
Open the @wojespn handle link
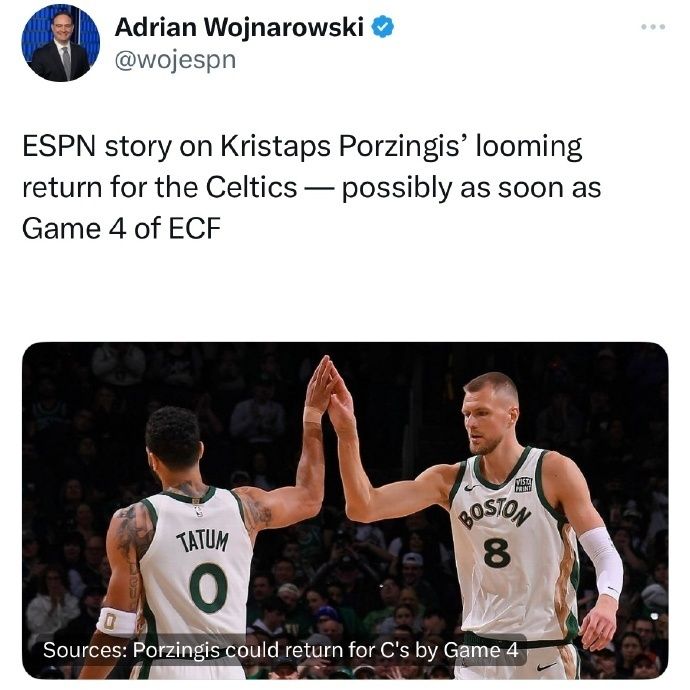[175, 60]
